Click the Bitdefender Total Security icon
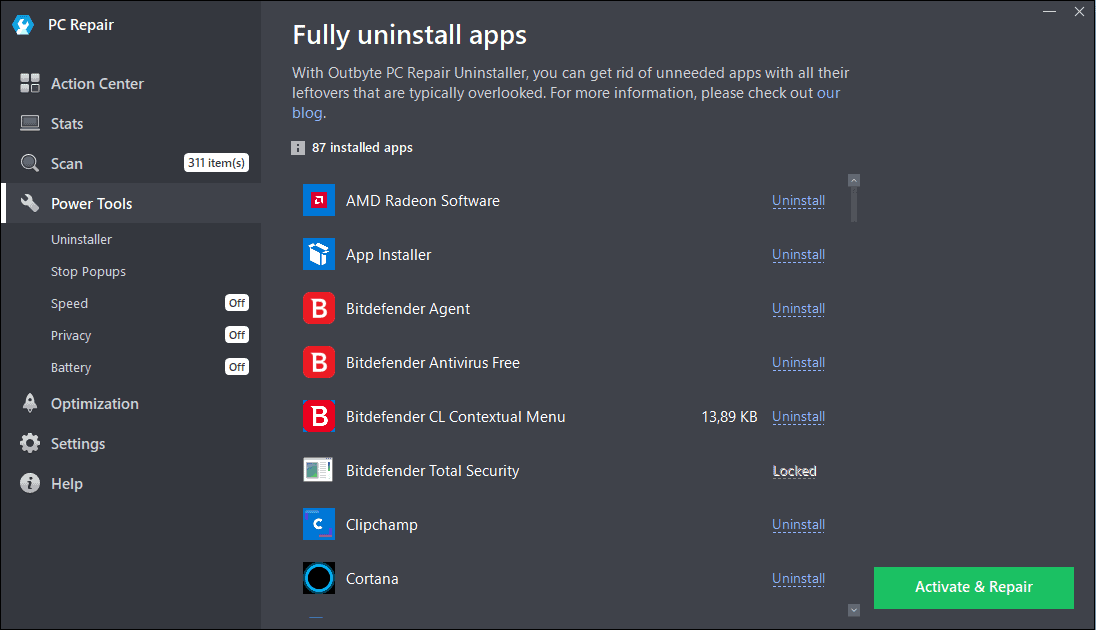The image size is (1096, 630). tap(319, 470)
